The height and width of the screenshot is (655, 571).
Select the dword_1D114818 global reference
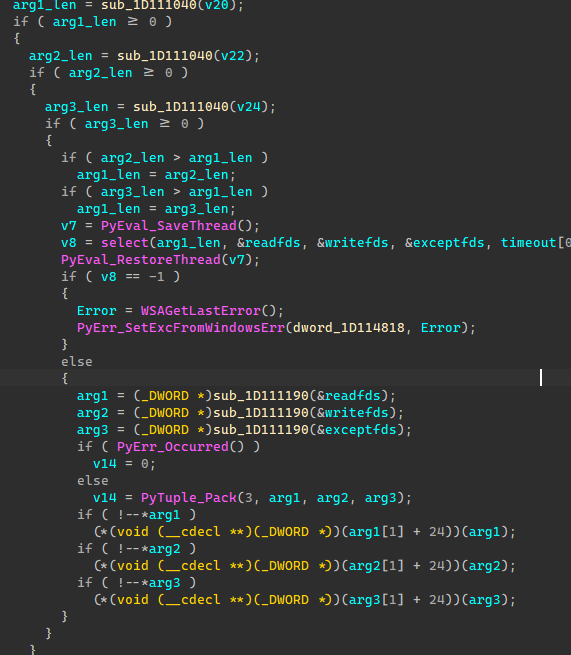(349, 328)
